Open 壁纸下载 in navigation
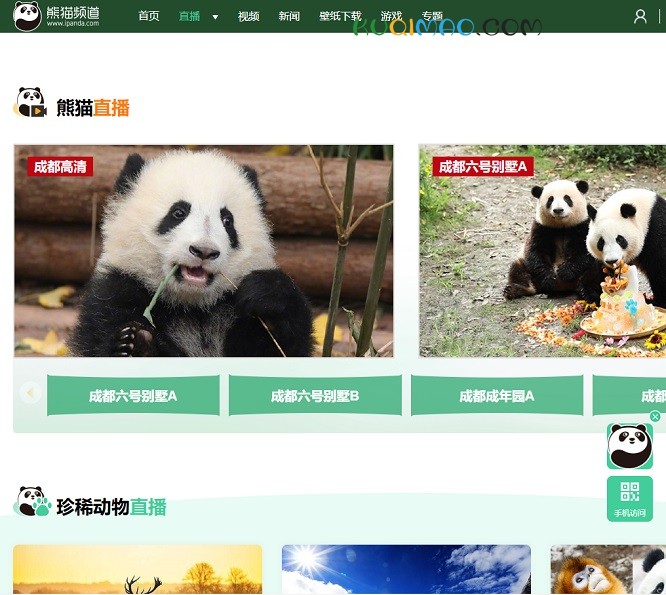This screenshot has height=595, width=666. click(340, 16)
